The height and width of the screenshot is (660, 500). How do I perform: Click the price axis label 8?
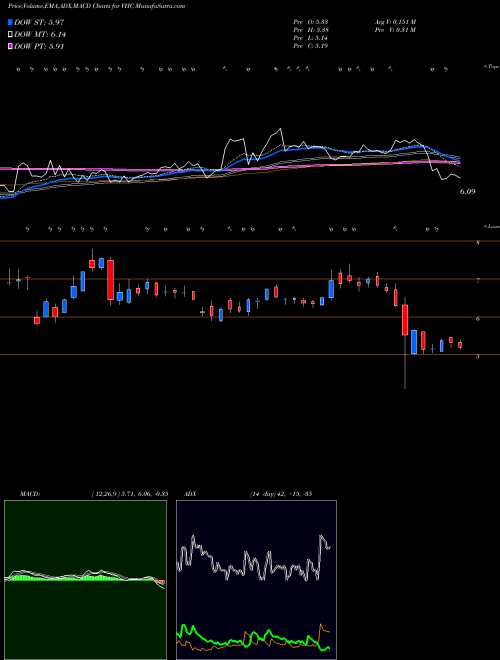coord(478,243)
